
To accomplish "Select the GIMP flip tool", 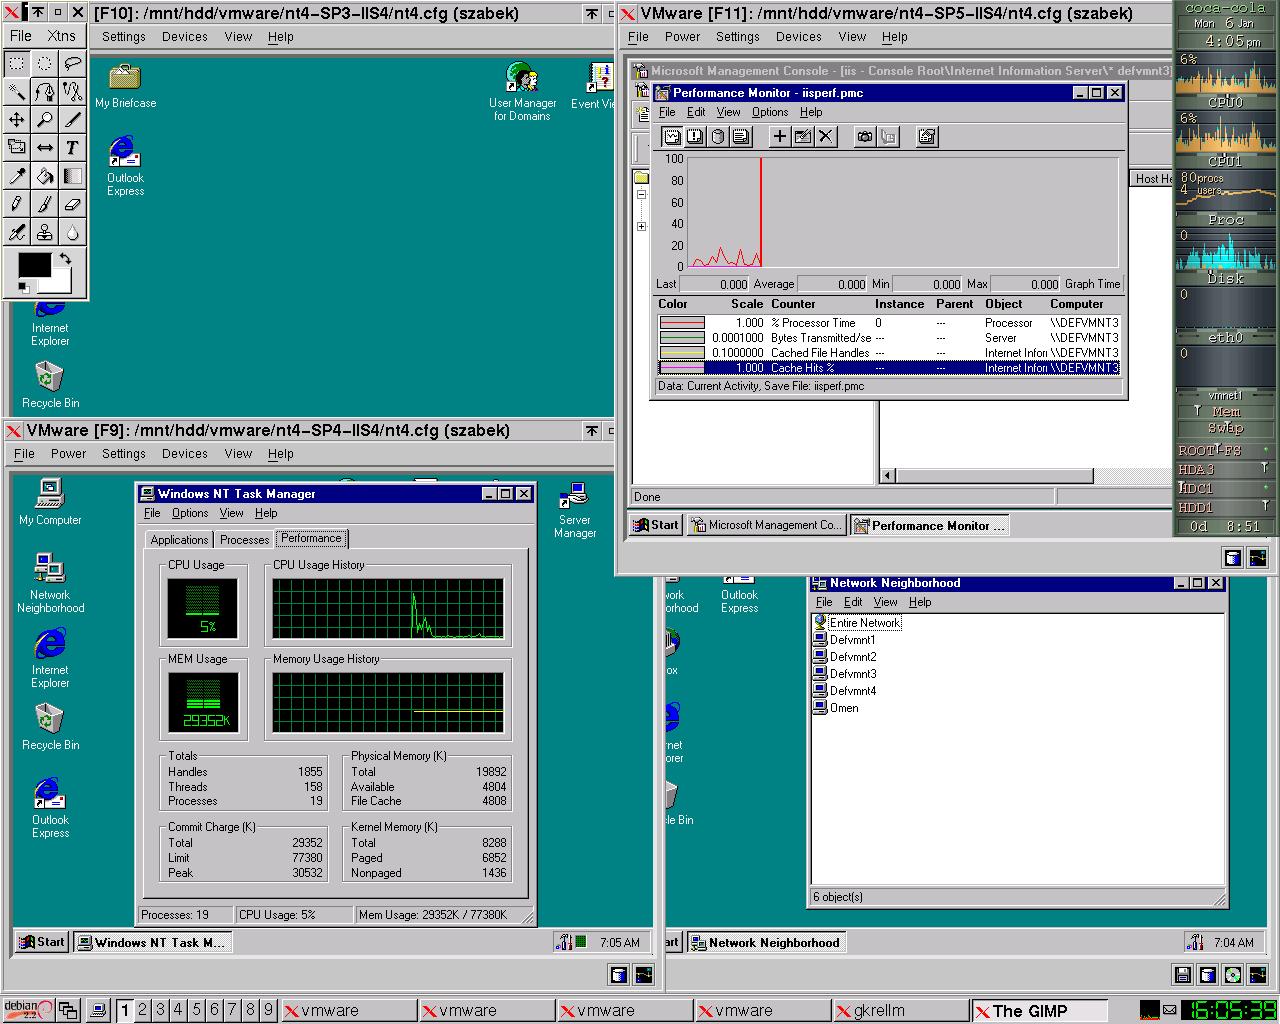I will (45, 147).
